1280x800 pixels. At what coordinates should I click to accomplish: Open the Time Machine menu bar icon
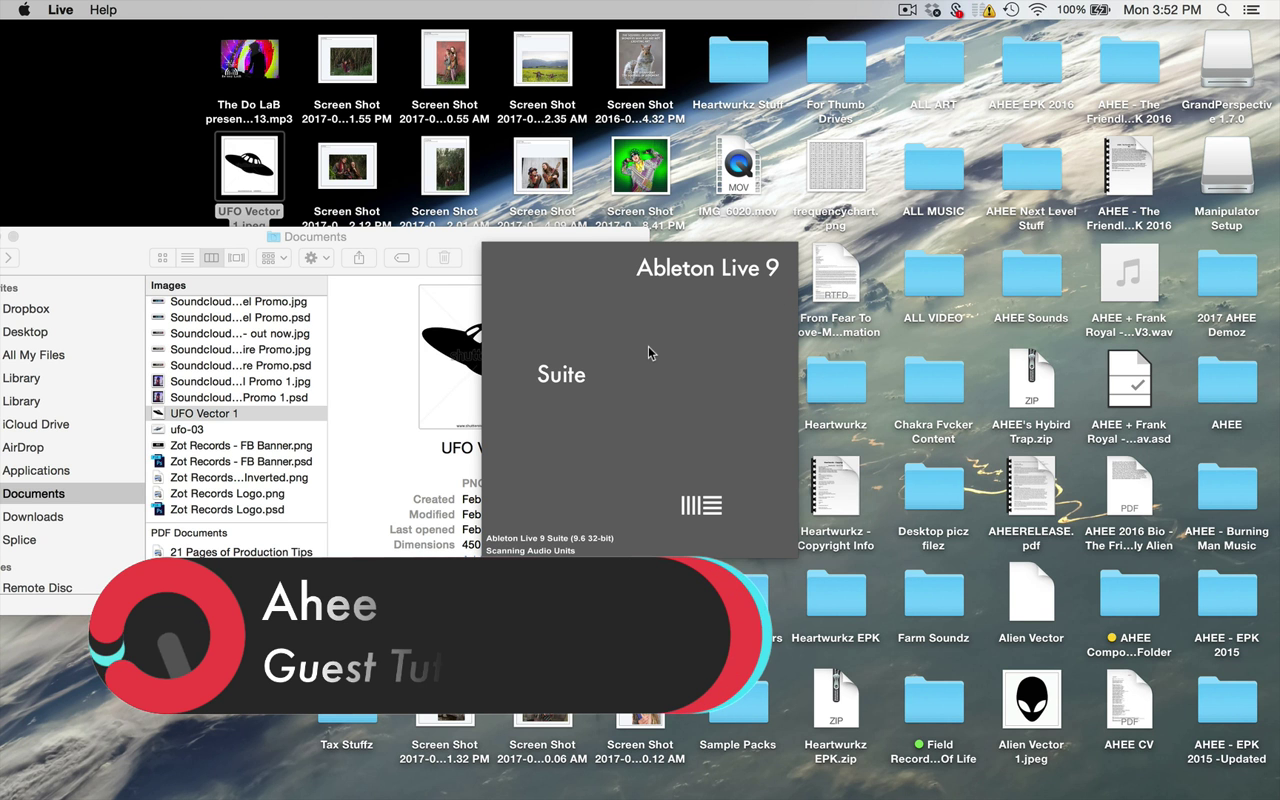coord(1011,10)
